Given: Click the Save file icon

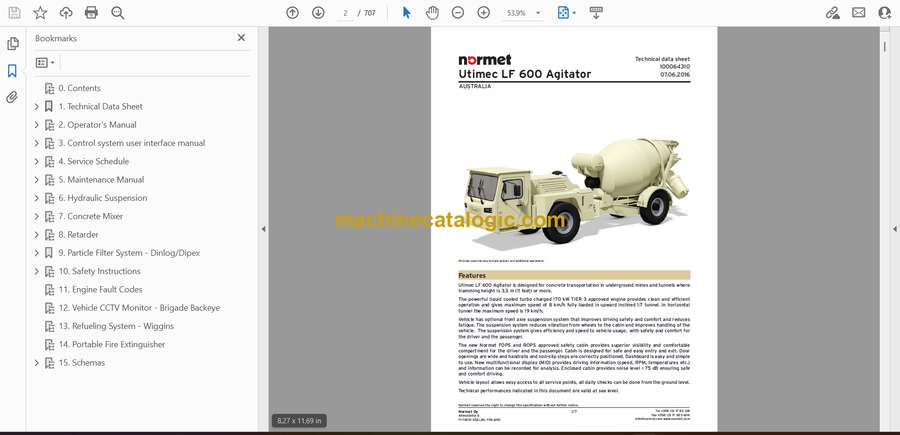Looking at the screenshot, I should coord(14,13).
